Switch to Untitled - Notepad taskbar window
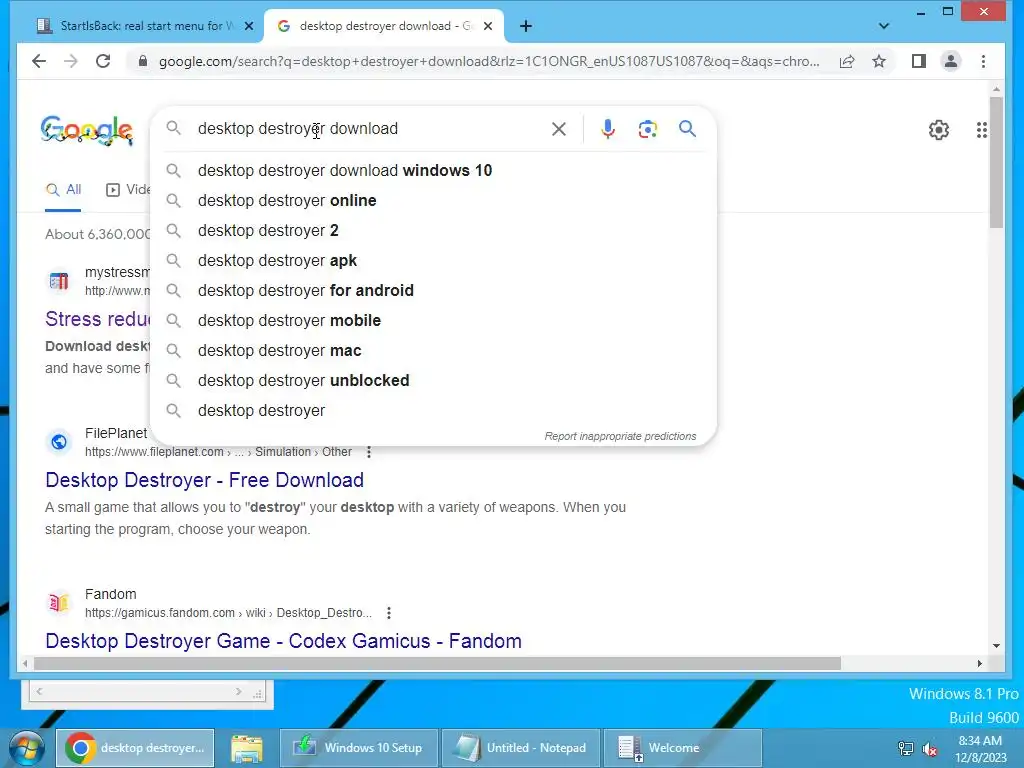The height and width of the screenshot is (768, 1024). click(520, 748)
